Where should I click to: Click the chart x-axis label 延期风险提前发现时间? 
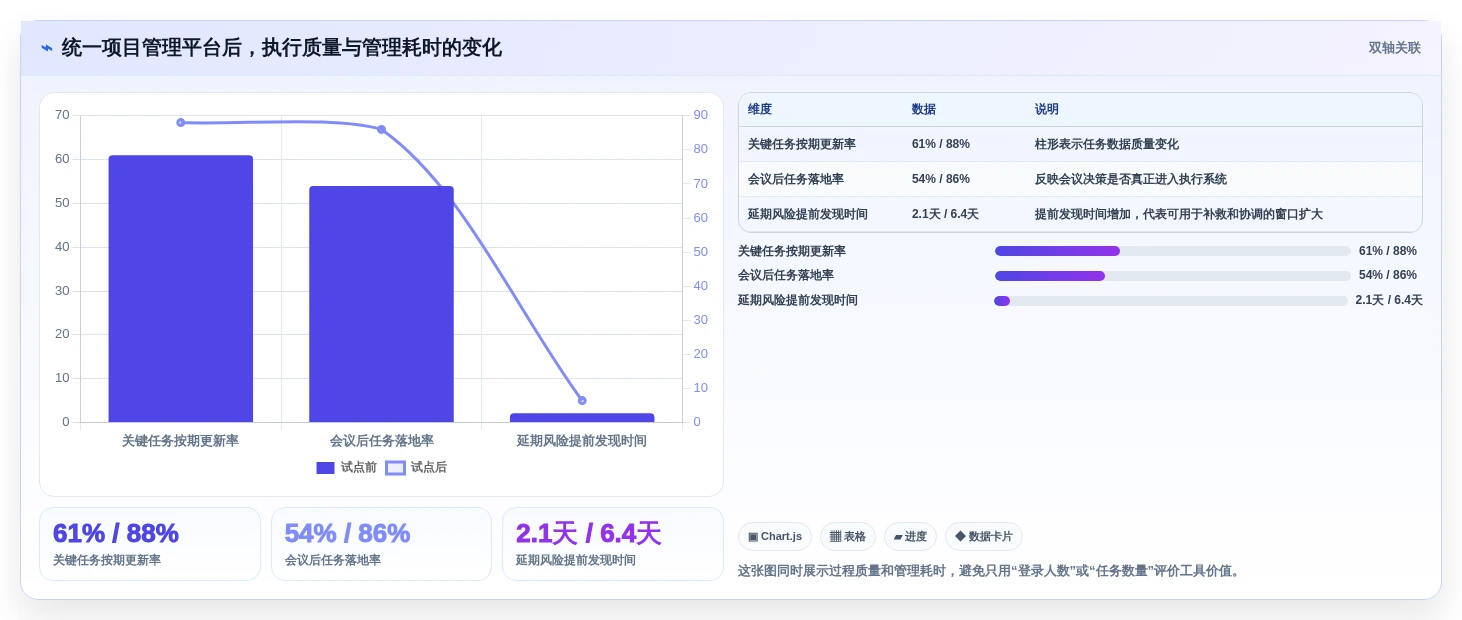pyautogui.click(x=582, y=441)
